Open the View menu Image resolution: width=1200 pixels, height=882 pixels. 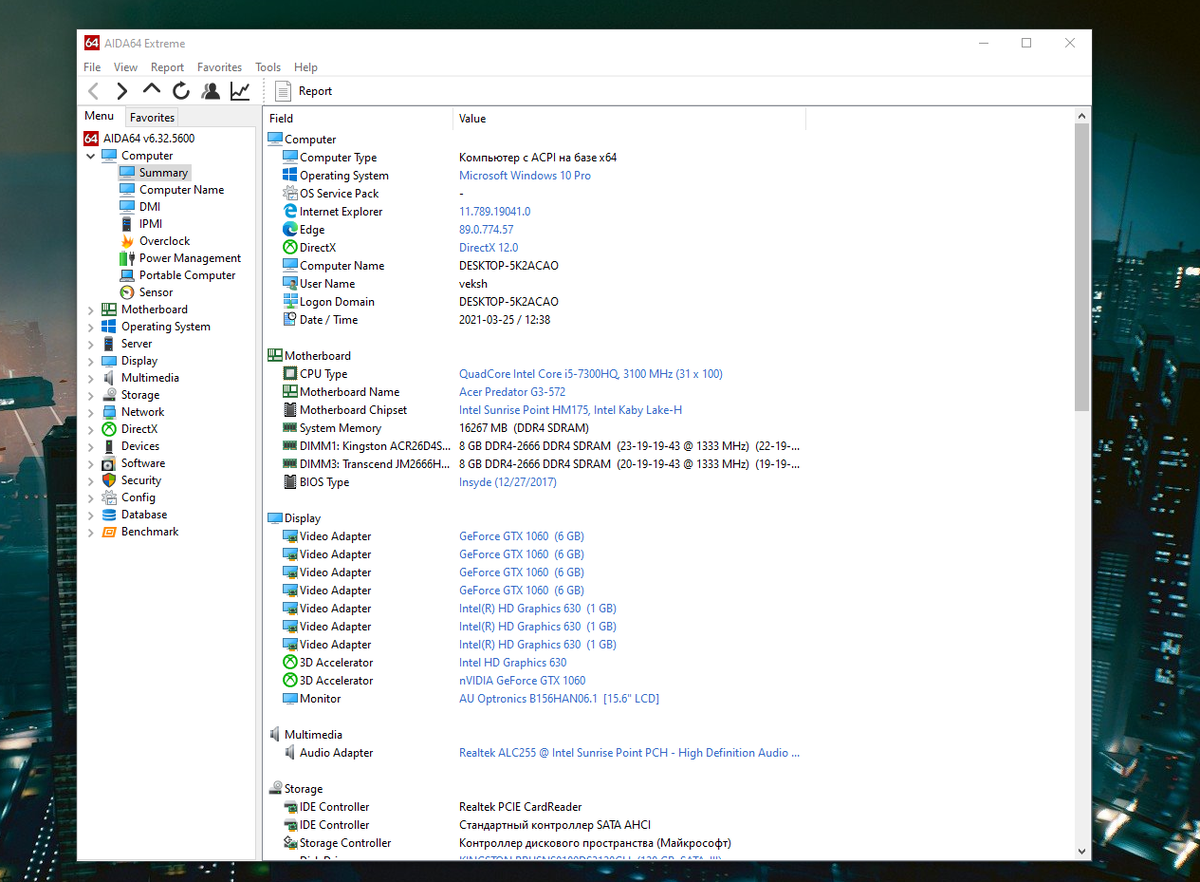coord(126,67)
